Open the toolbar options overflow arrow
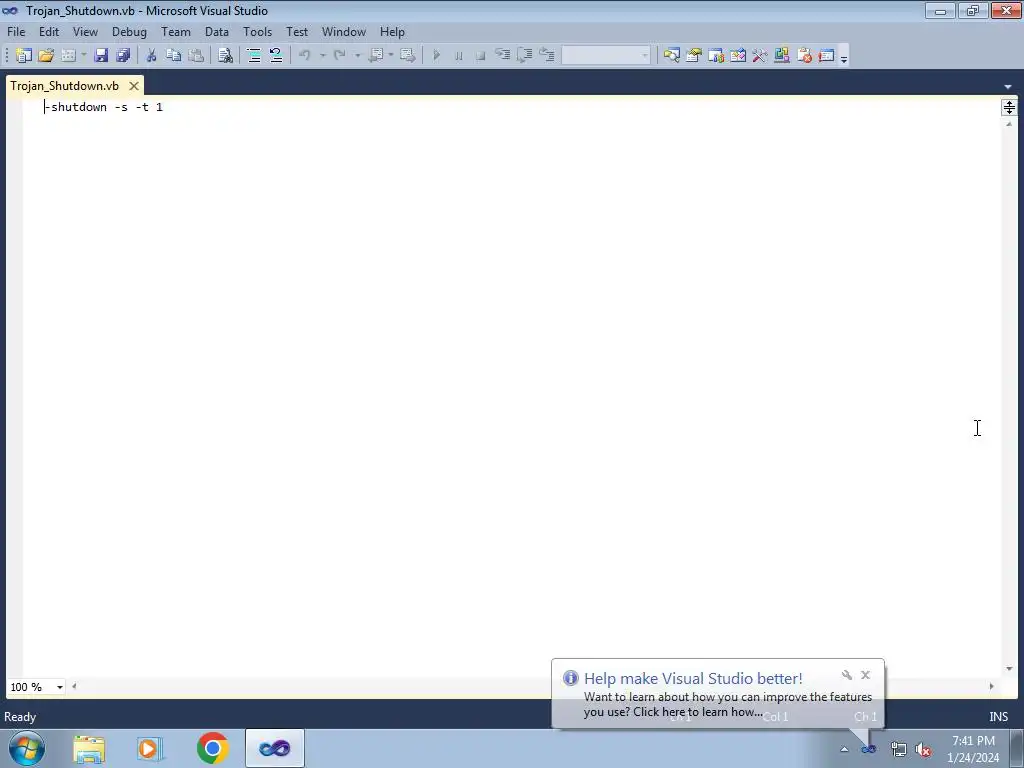 coord(844,57)
